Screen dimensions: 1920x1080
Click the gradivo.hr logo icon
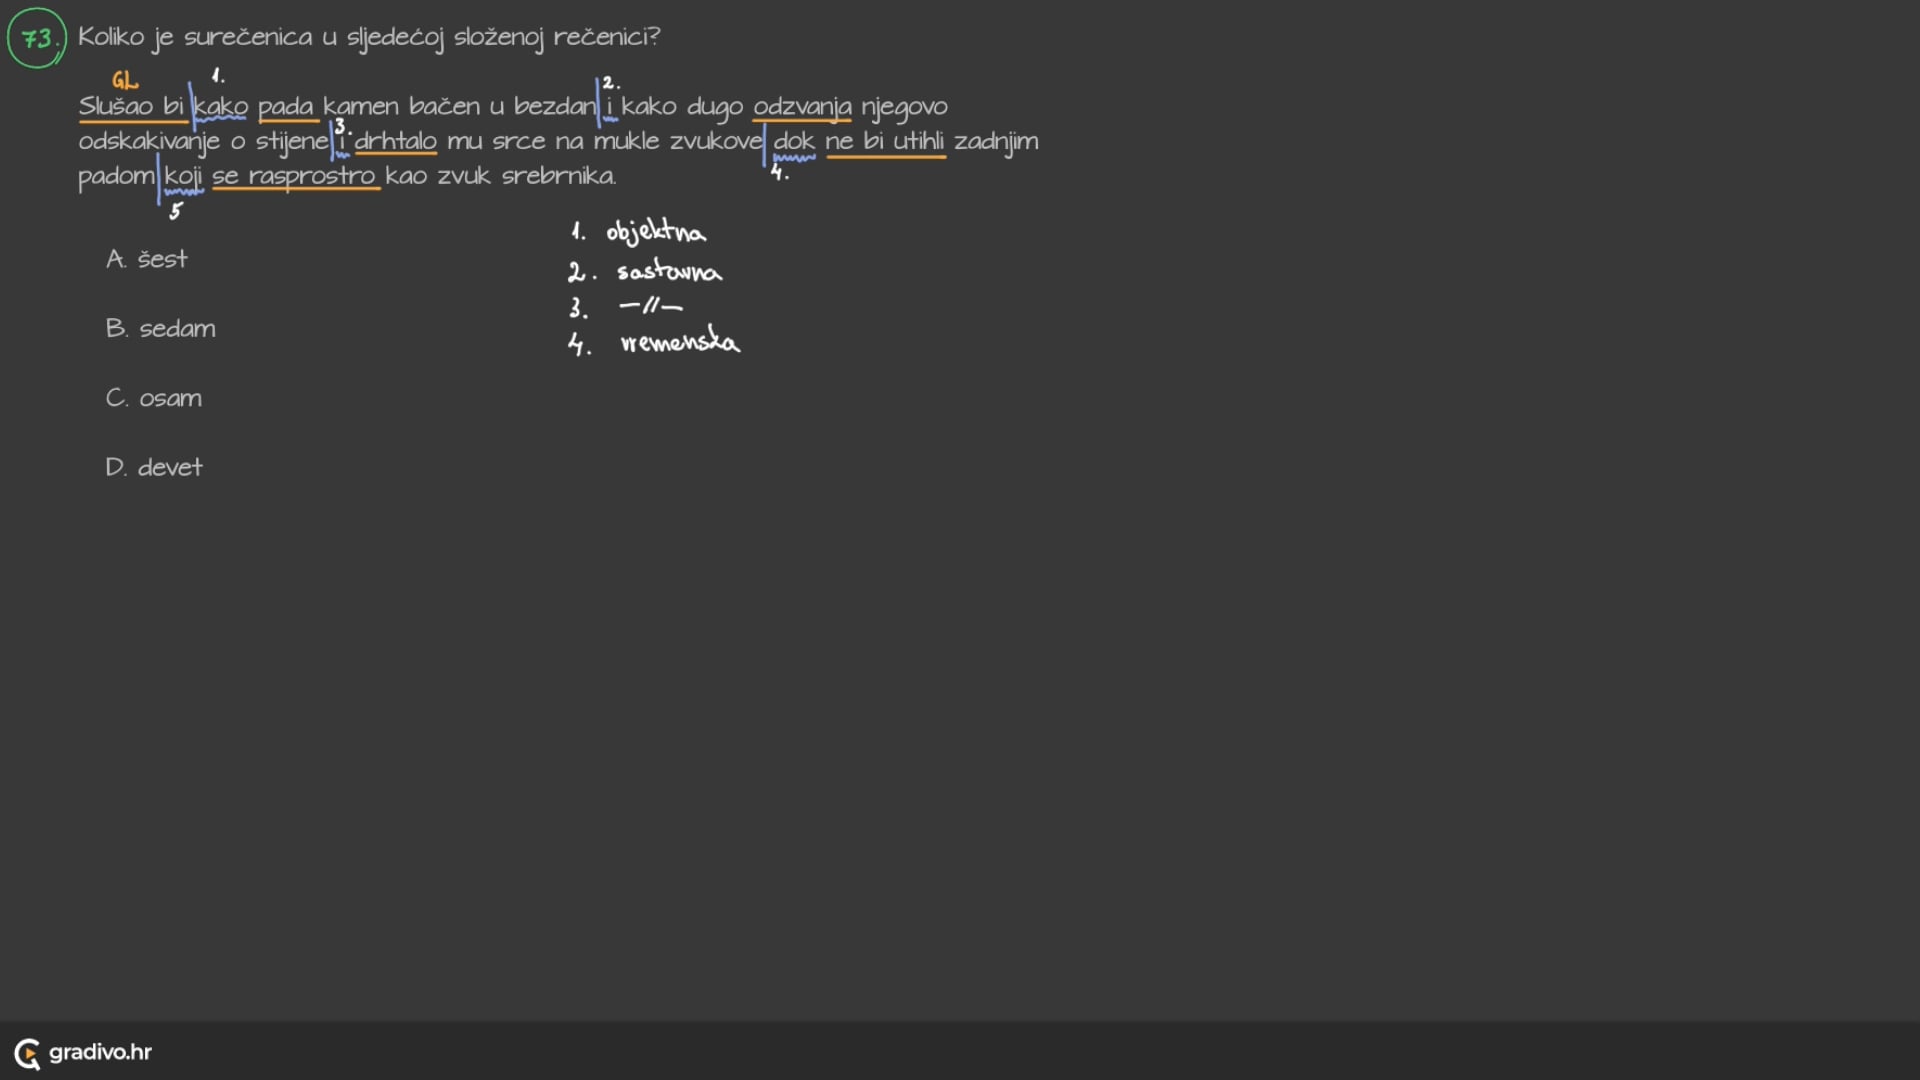27,1053
